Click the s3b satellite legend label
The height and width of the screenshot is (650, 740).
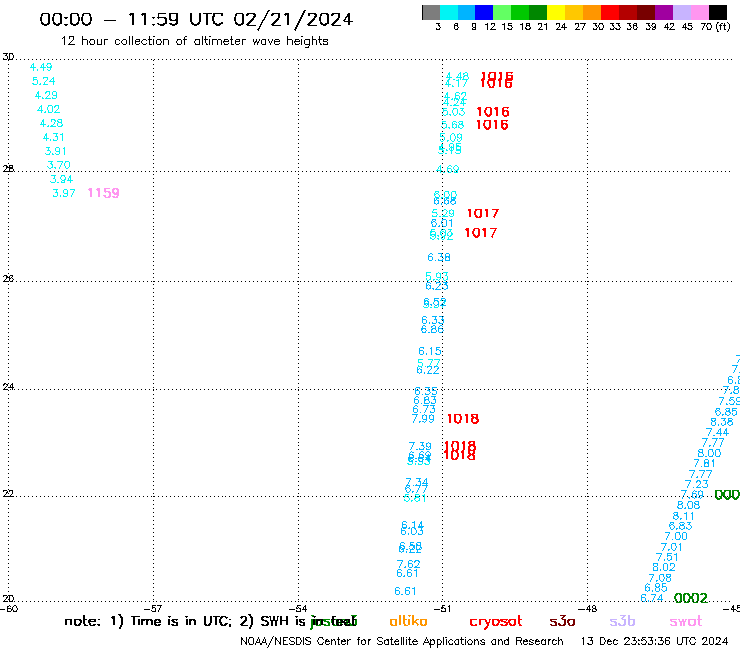click(622, 621)
